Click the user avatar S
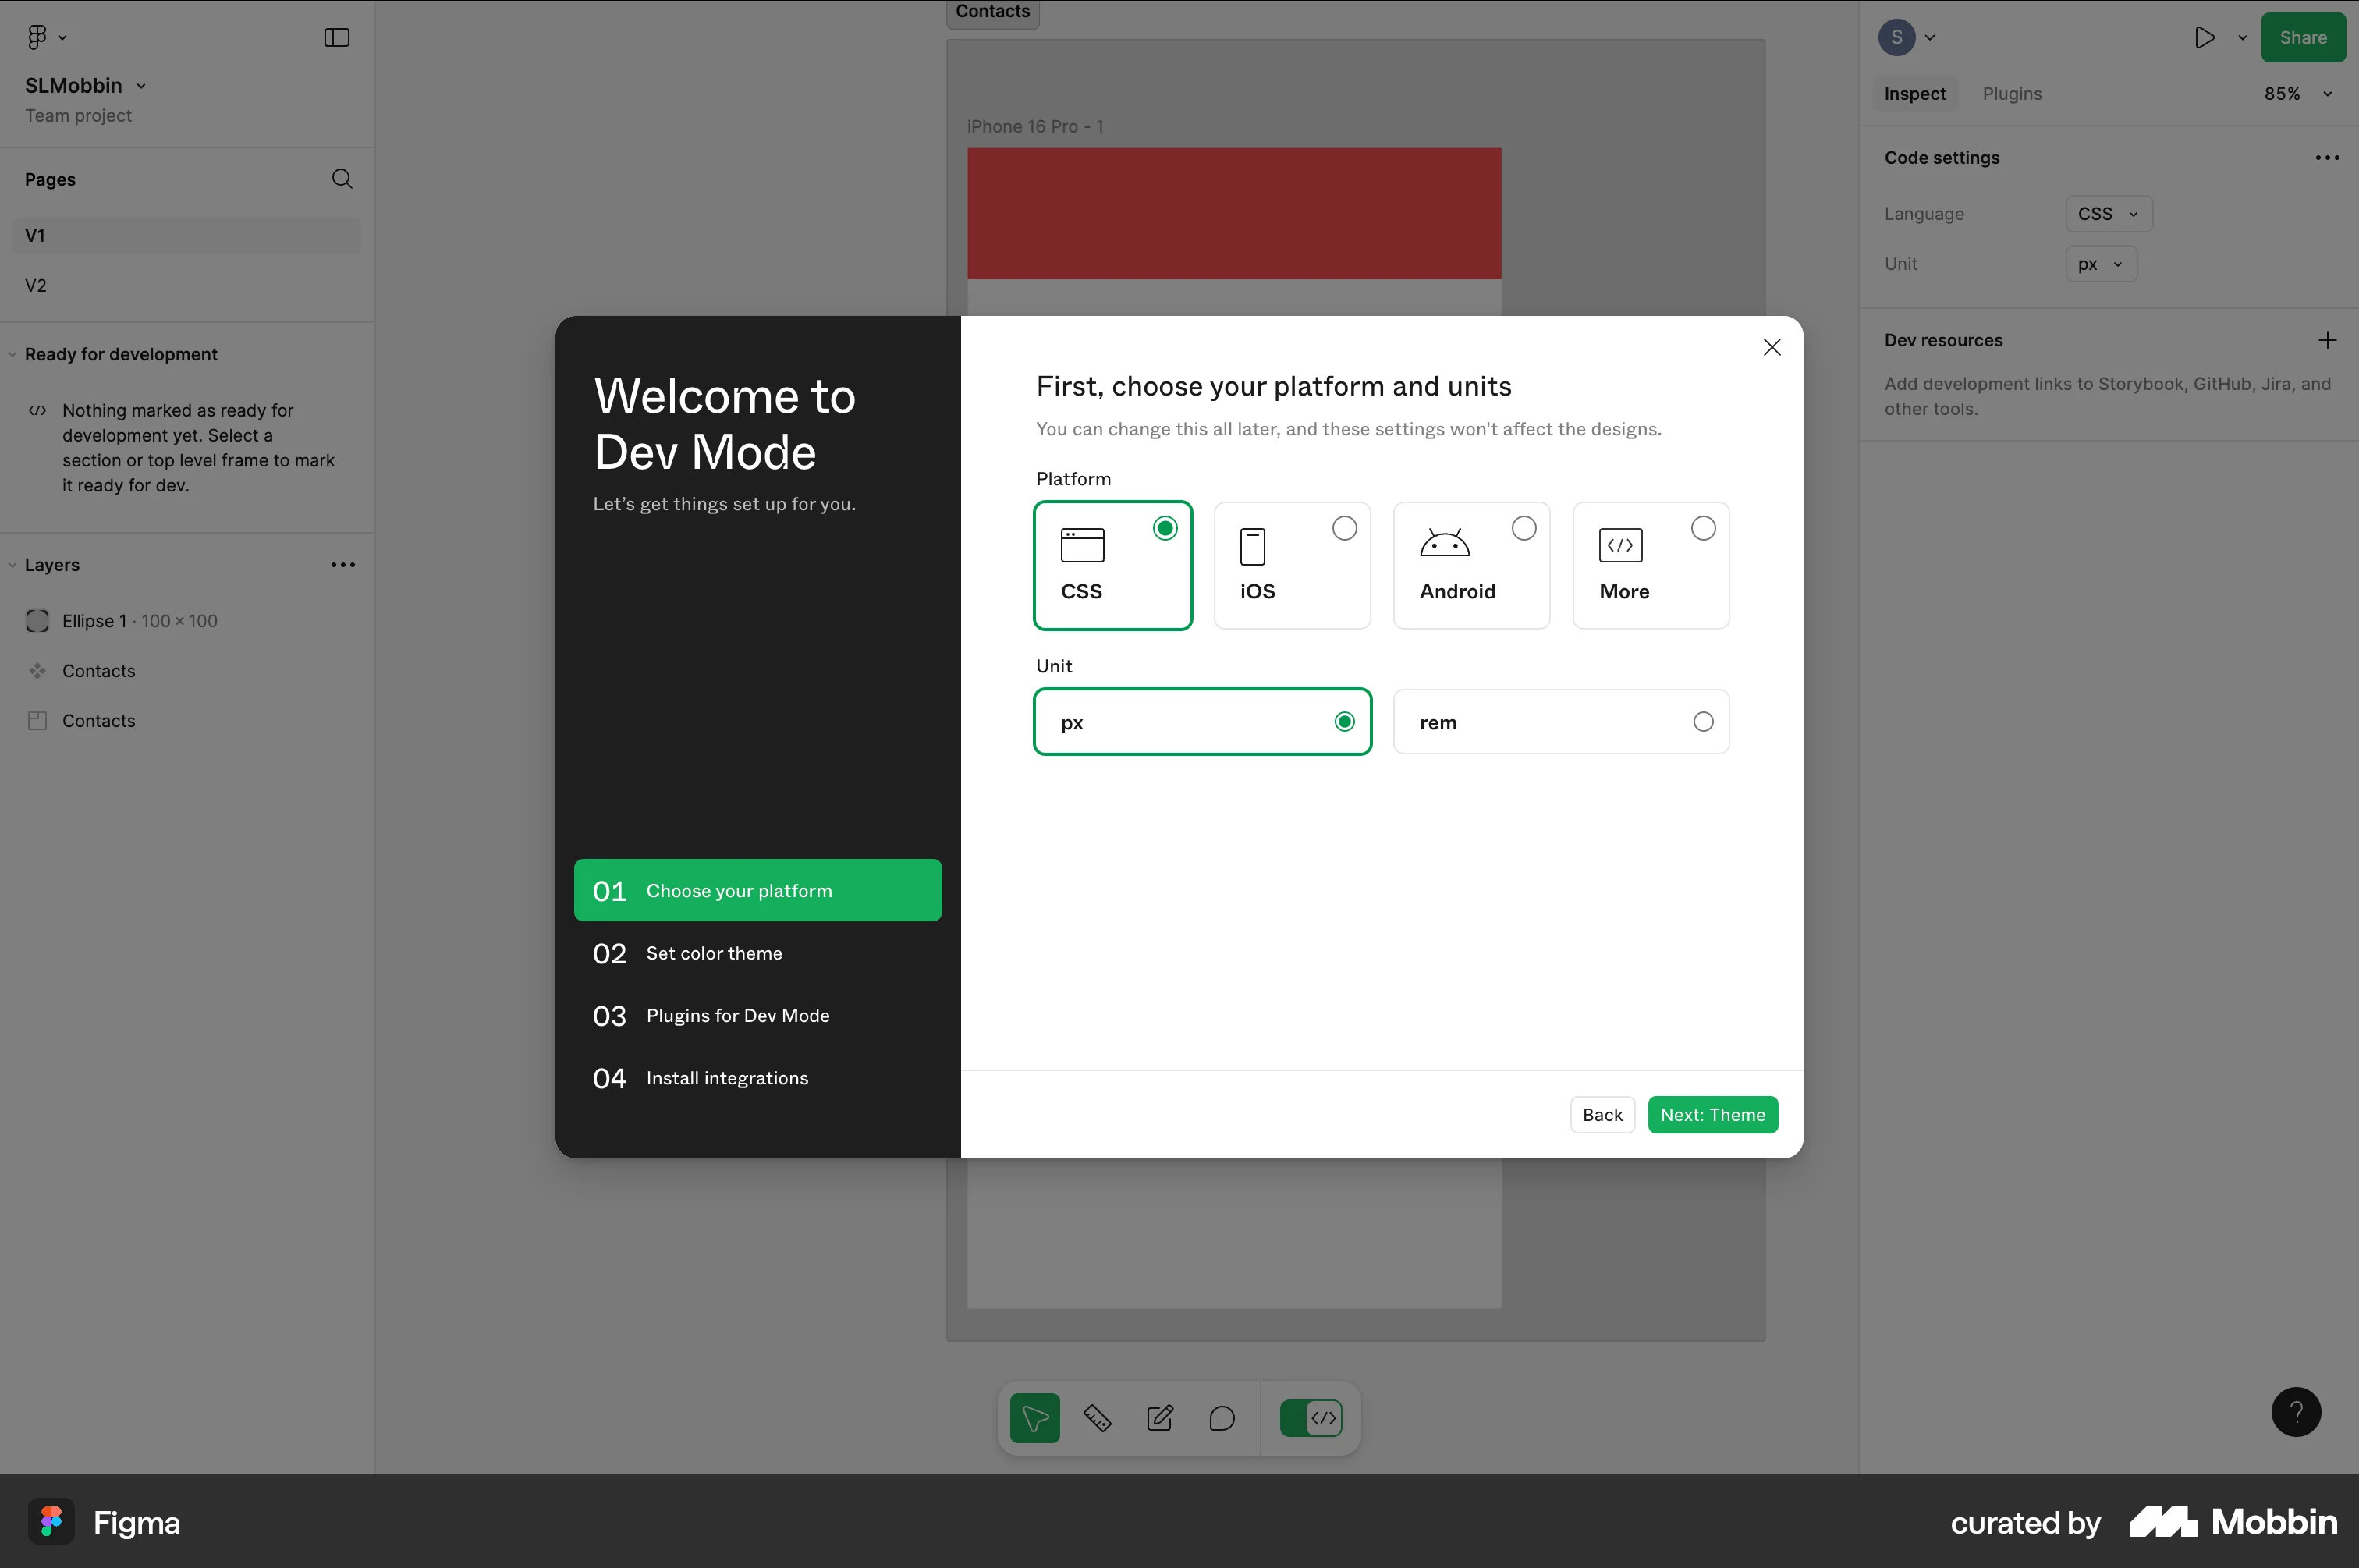This screenshot has height=1568, width=2359. (x=1897, y=37)
